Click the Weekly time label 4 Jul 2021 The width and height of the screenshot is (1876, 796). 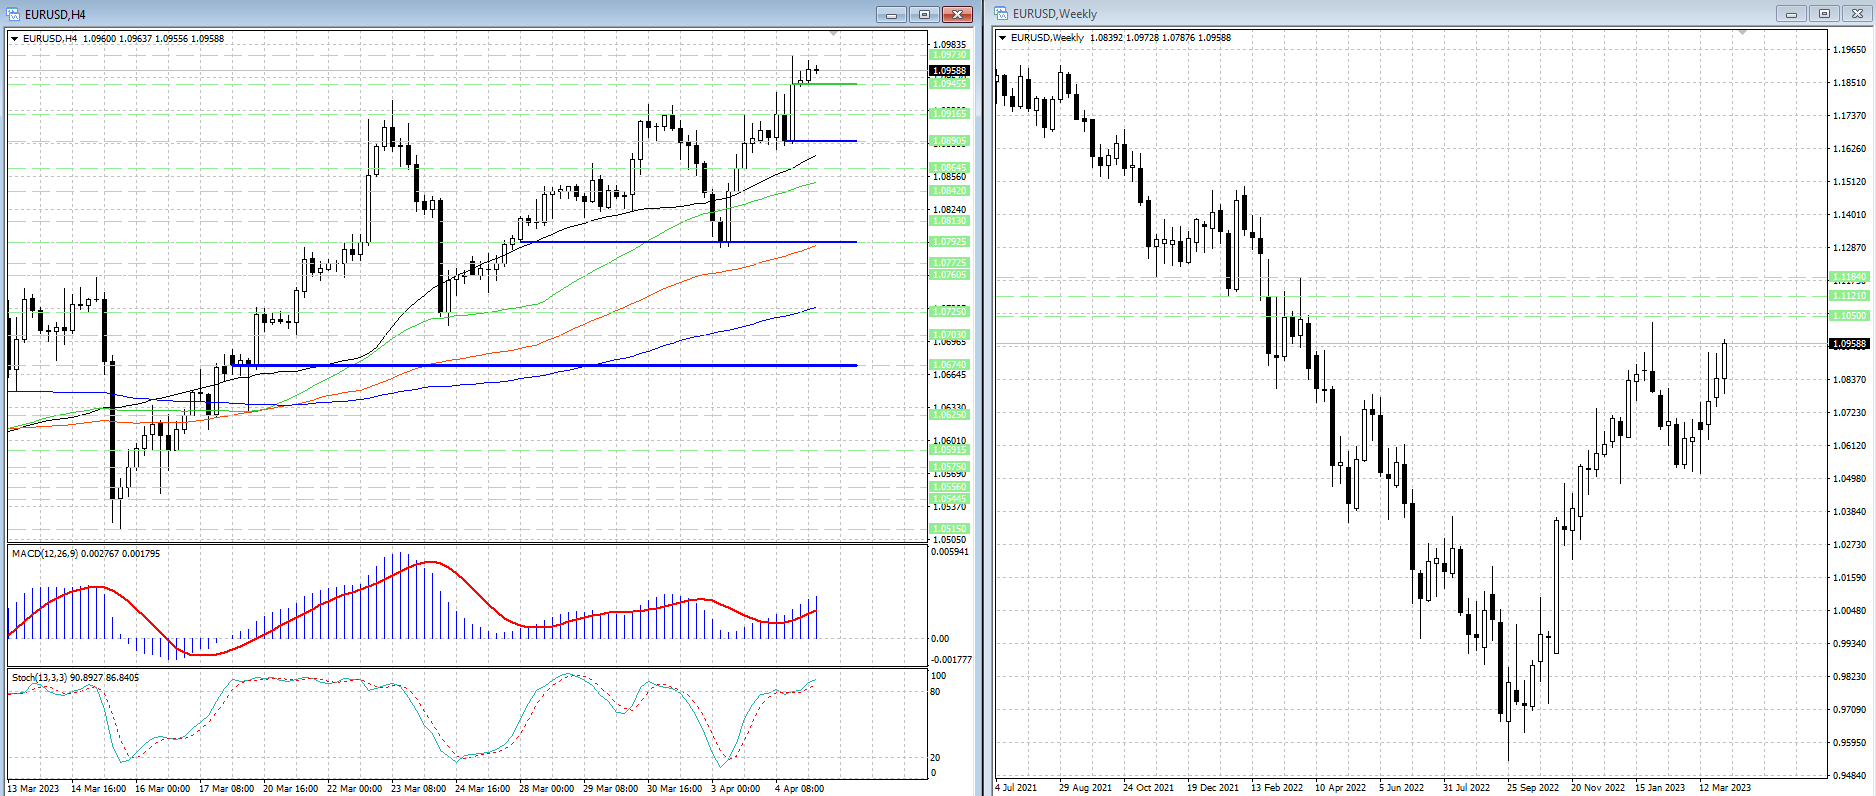pos(1016,788)
